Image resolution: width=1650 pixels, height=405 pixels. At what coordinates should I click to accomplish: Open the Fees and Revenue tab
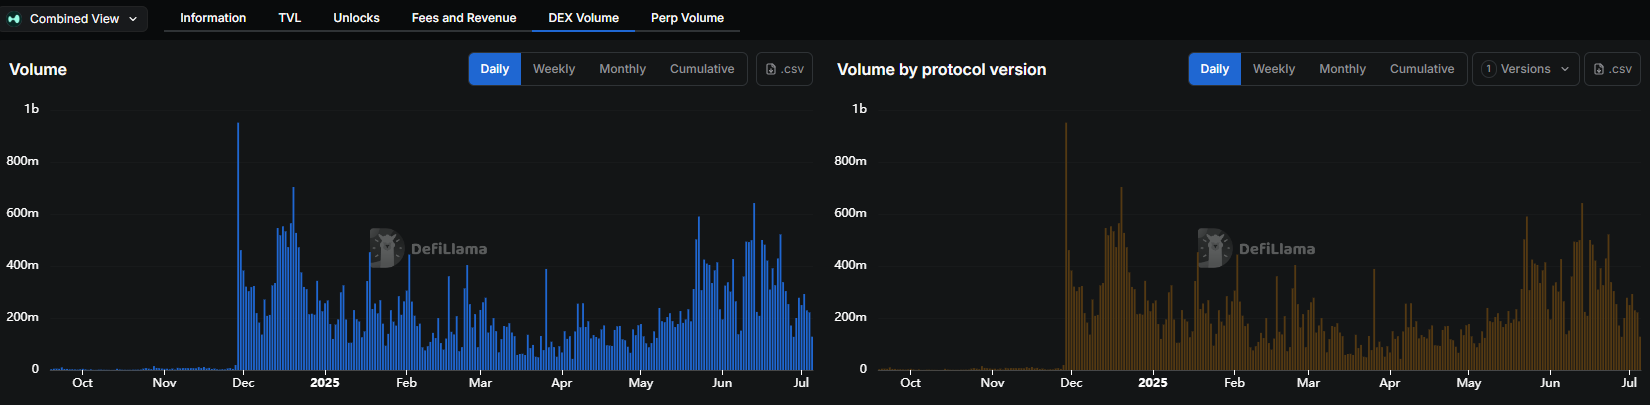[x=464, y=18]
